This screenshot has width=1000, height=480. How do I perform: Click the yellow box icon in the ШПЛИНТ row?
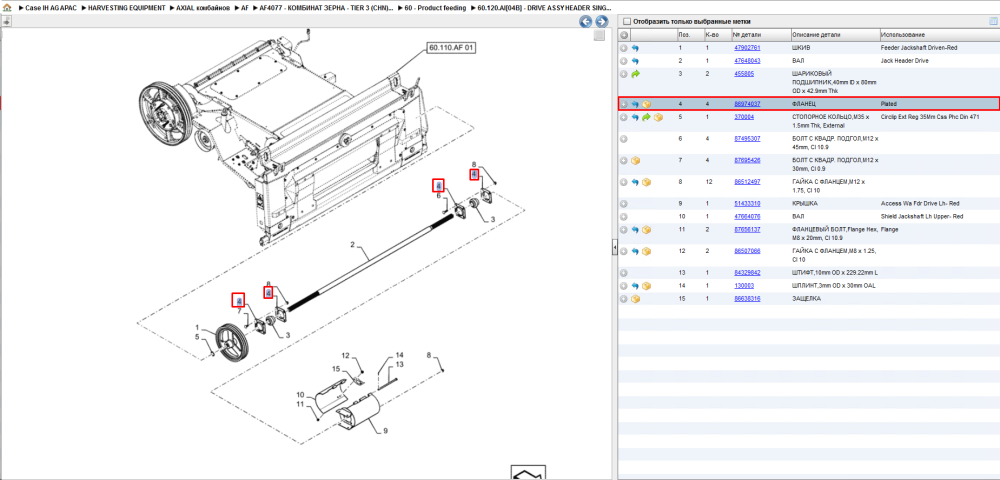(647, 286)
